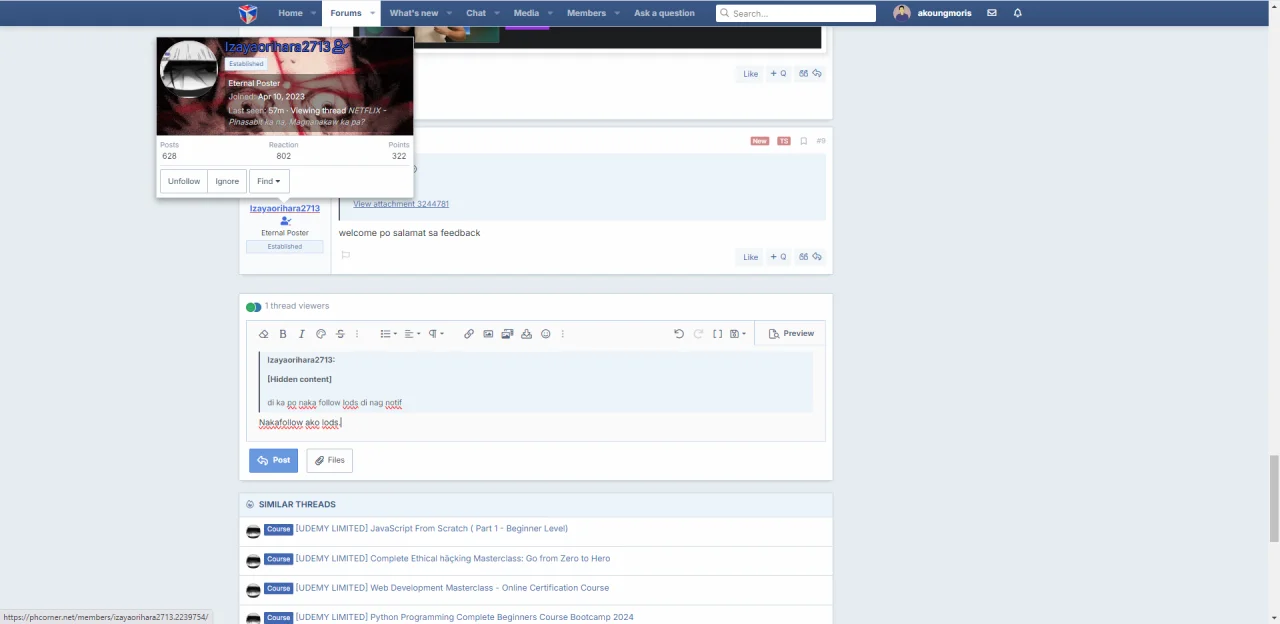Open the alerts bell icon
The height and width of the screenshot is (624, 1280).
click(x=1018, y=13)
